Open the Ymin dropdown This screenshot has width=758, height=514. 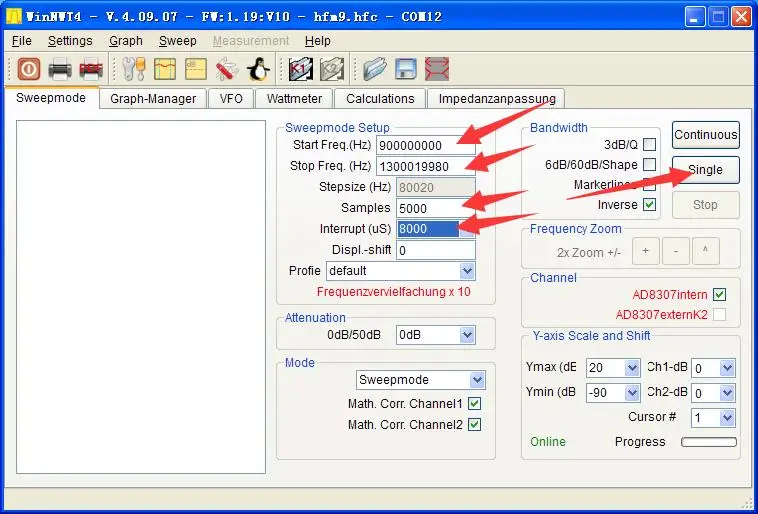(613, 393)
